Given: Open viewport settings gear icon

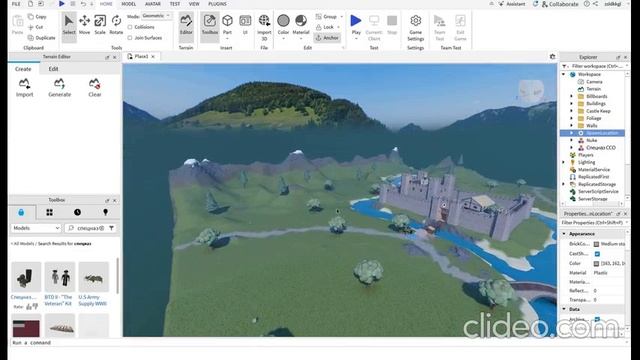Looking at the screenshot, I should click(553, 57).
